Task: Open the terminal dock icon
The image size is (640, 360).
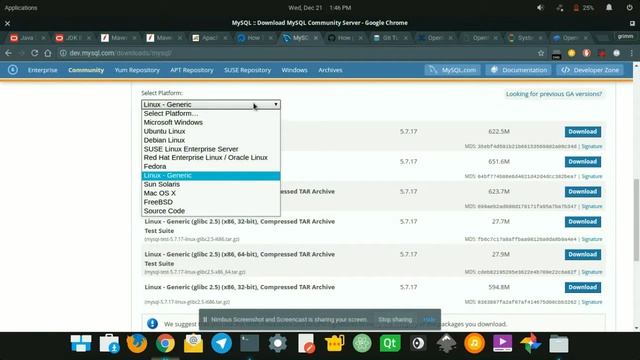Action: pyautogui.click(x=249, y=343)
